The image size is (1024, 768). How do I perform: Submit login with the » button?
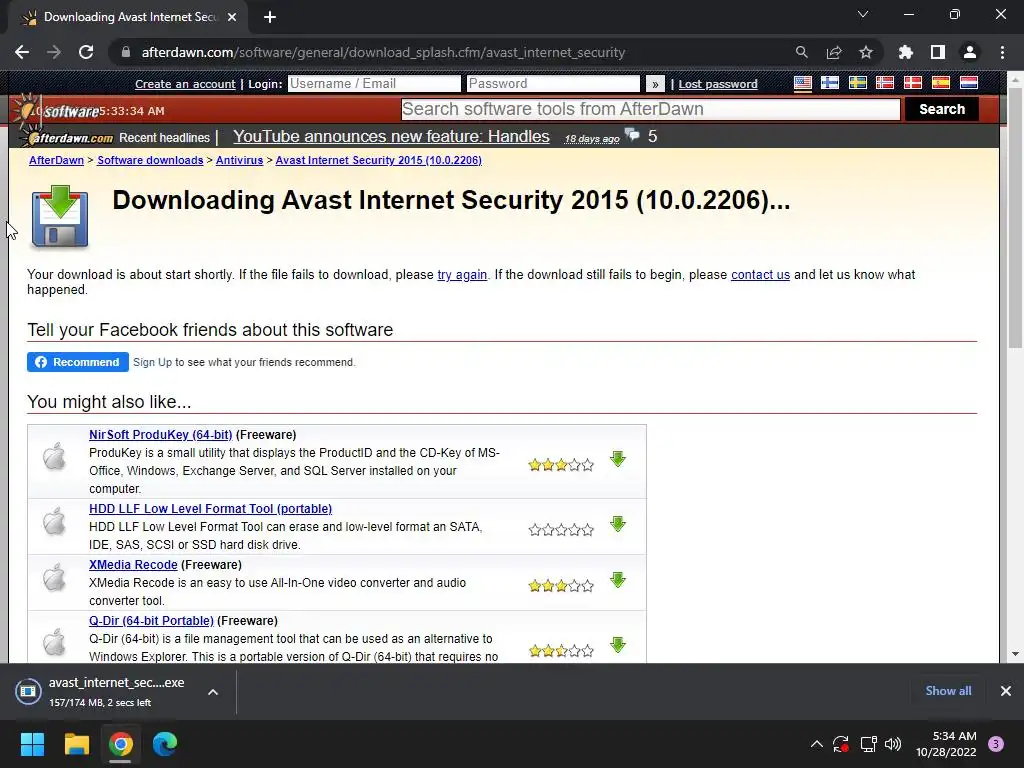tap(654, 84)
